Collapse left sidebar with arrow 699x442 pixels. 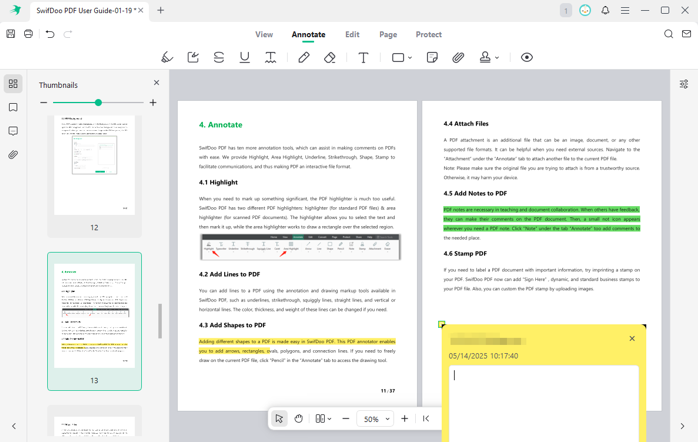(14, 426)
